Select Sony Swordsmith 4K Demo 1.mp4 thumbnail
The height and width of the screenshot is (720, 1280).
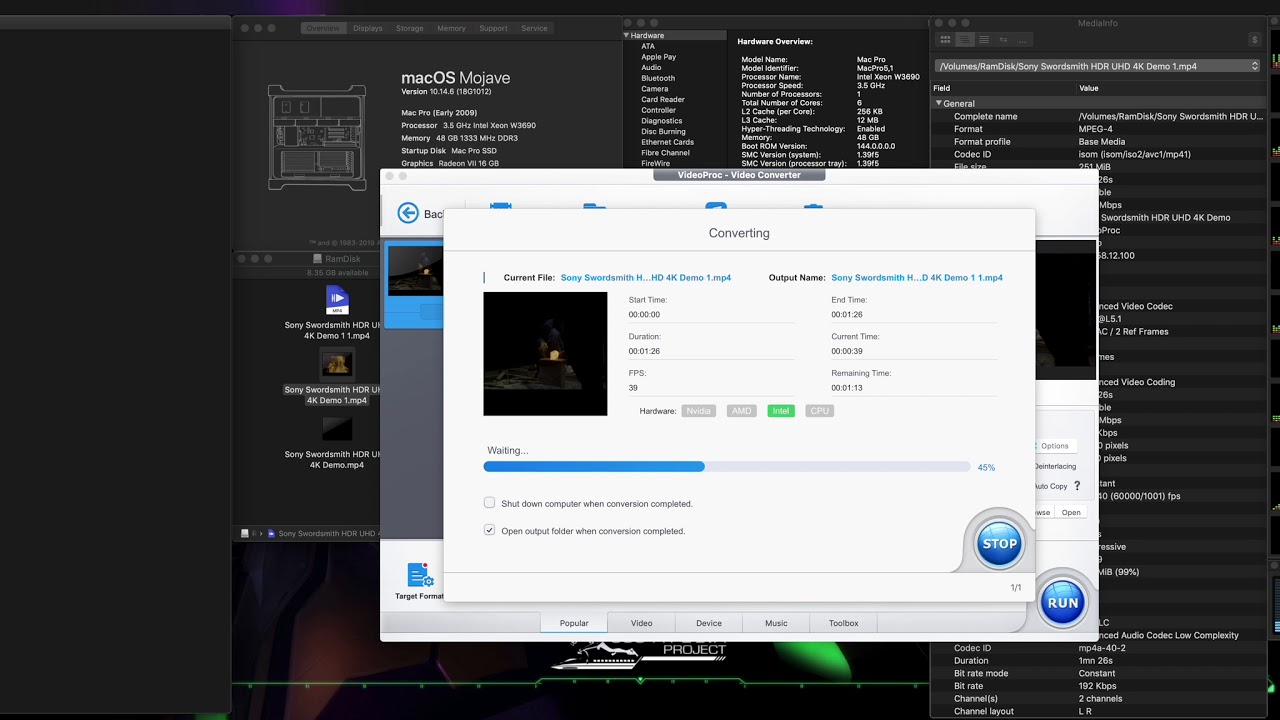[x=337, y=364]
